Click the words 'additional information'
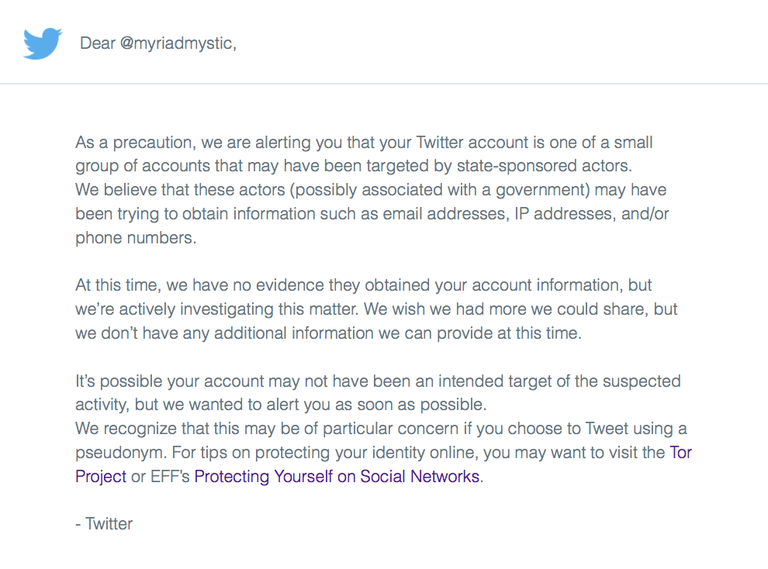 pos(294,333)
